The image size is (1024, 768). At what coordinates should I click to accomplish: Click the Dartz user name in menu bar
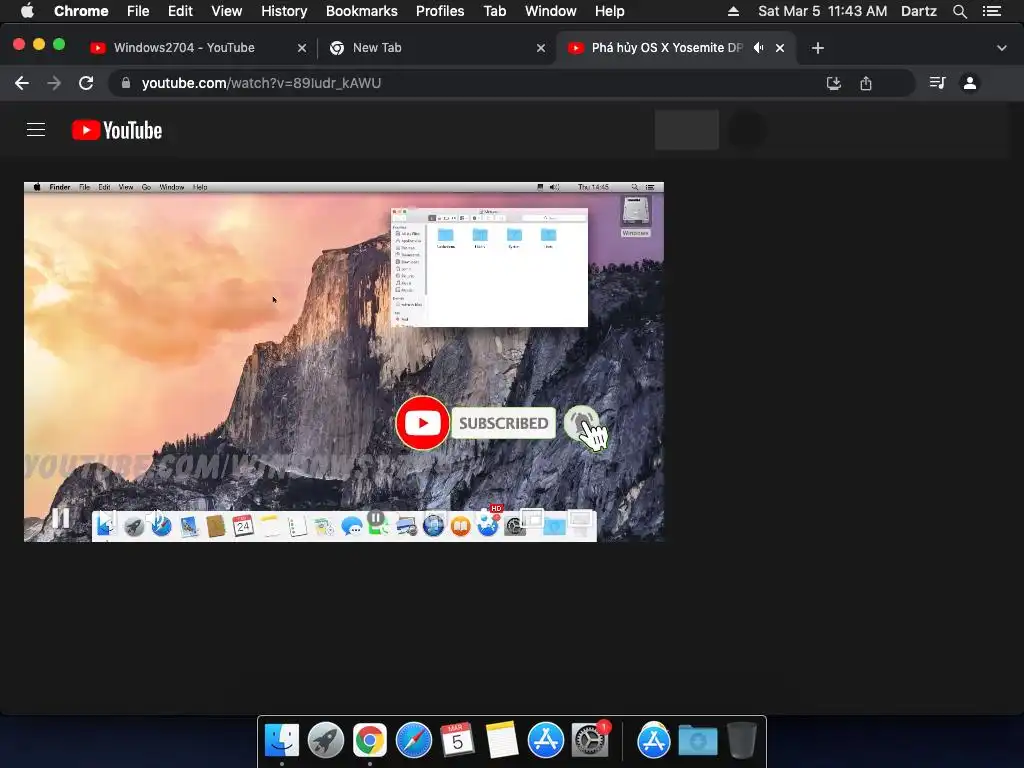coord(919,11)
